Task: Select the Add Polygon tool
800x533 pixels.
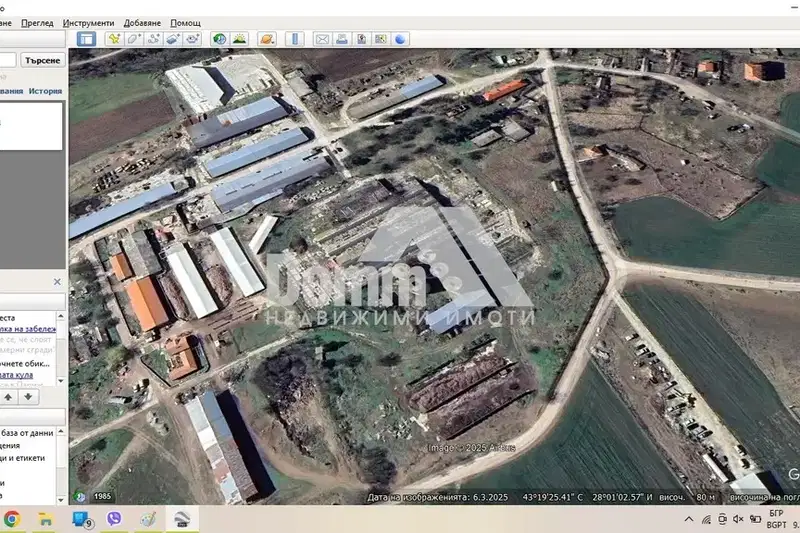Action: [134, 39]
